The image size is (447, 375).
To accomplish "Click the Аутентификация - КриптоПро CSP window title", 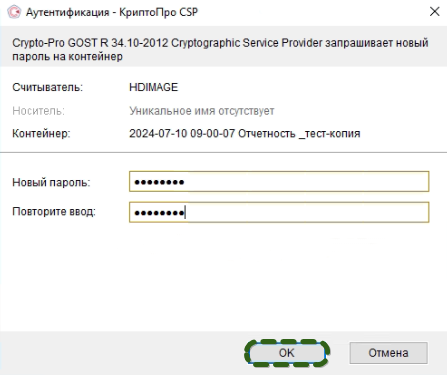I will (x=112, y=12).
